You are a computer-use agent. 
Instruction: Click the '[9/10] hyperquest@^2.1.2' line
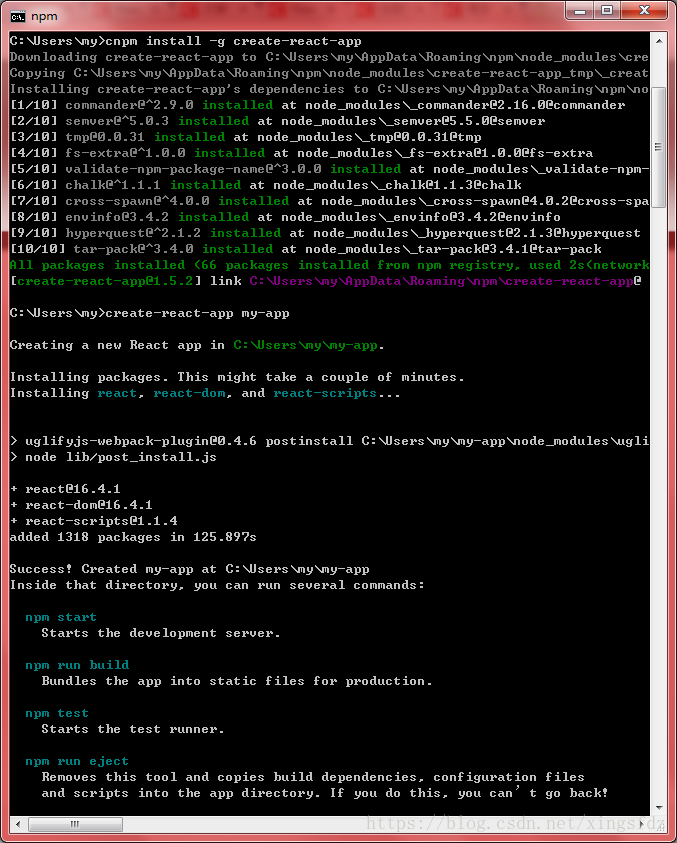click(325, 233)
